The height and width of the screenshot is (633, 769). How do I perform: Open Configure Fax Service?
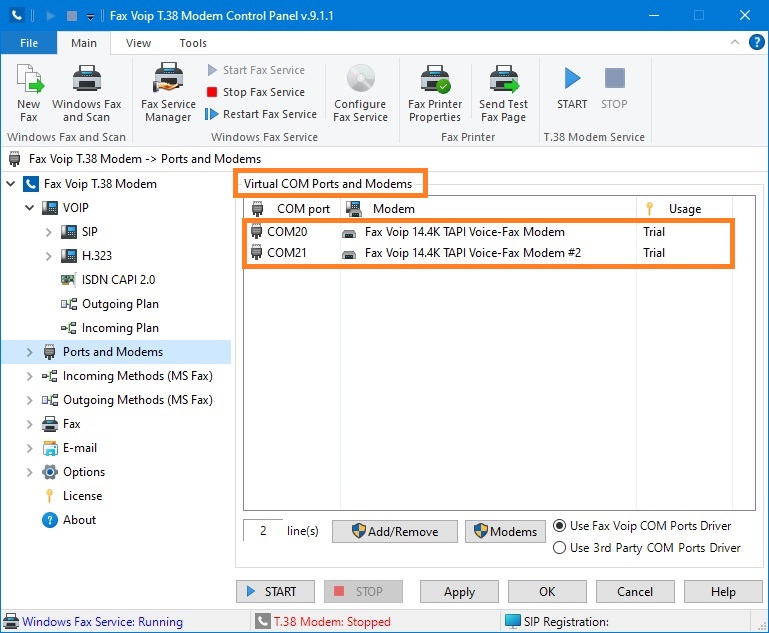pyautogui.click(x=360, y=93)
